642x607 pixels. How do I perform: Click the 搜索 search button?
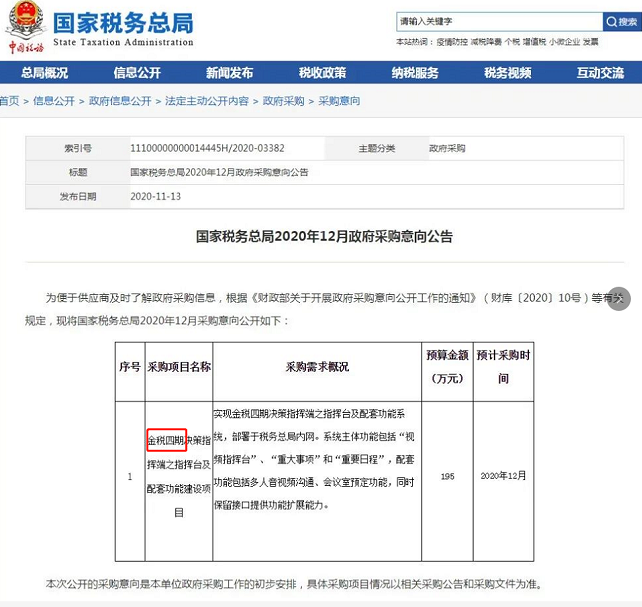point(622,22)
